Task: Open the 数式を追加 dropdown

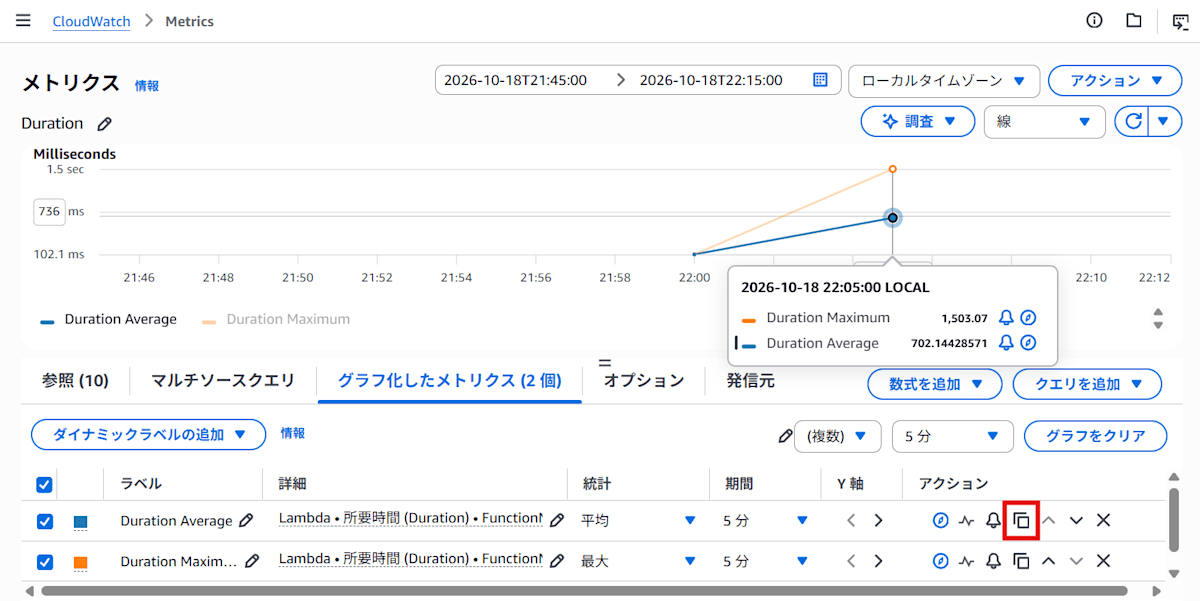Action: tap(935, 383)
